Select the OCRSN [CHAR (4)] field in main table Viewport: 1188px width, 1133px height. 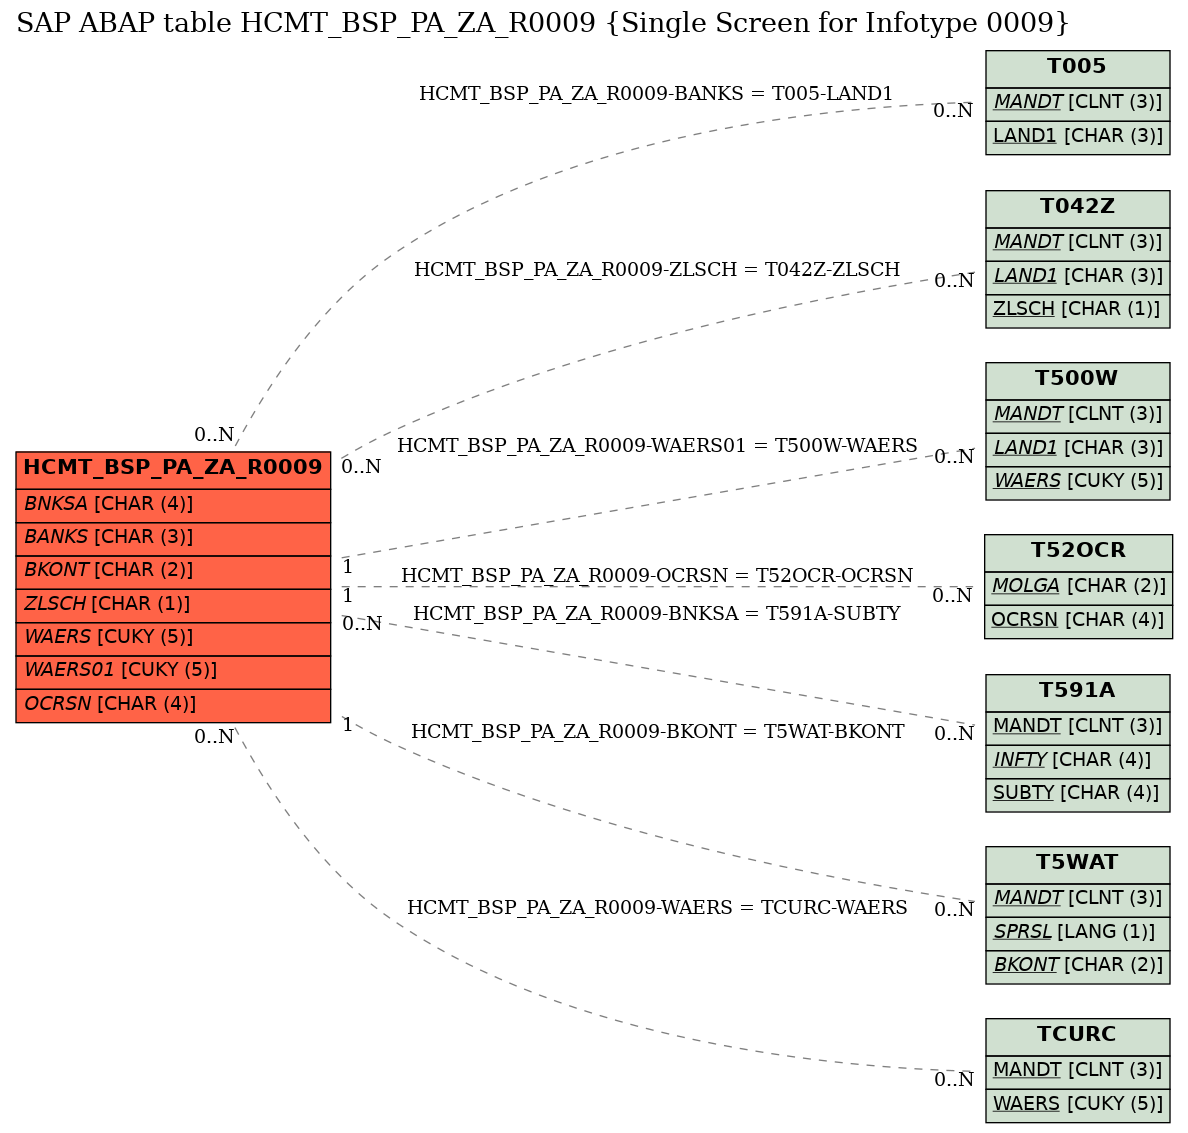point(173,706)
